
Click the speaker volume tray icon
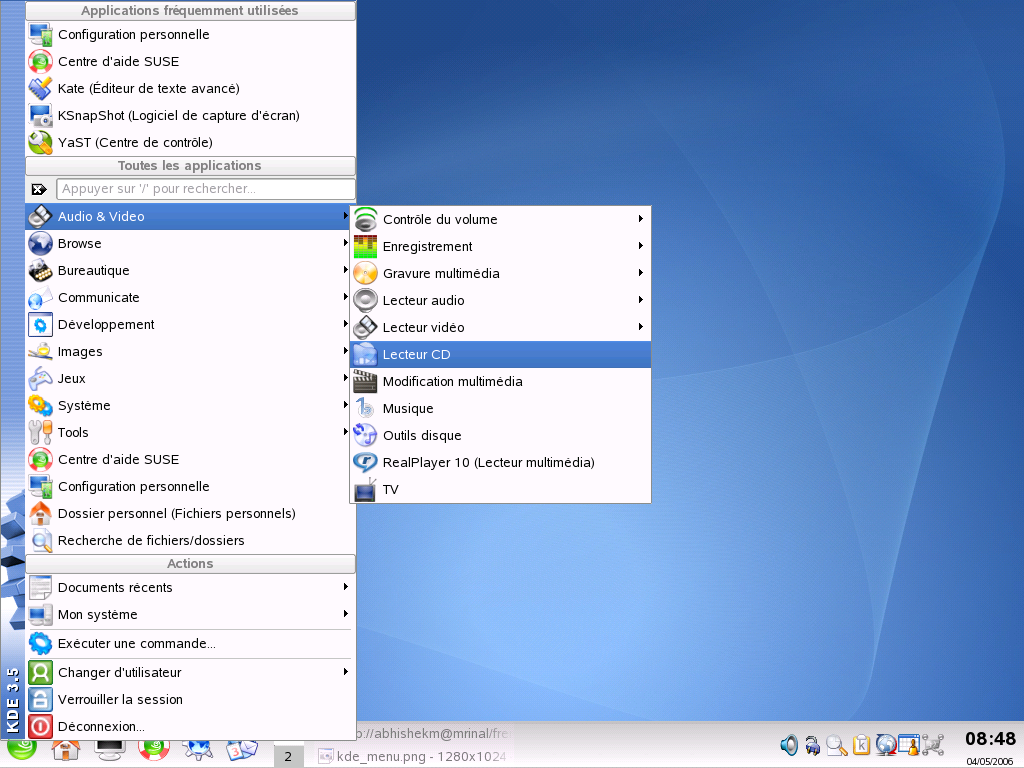click(789, 744)
